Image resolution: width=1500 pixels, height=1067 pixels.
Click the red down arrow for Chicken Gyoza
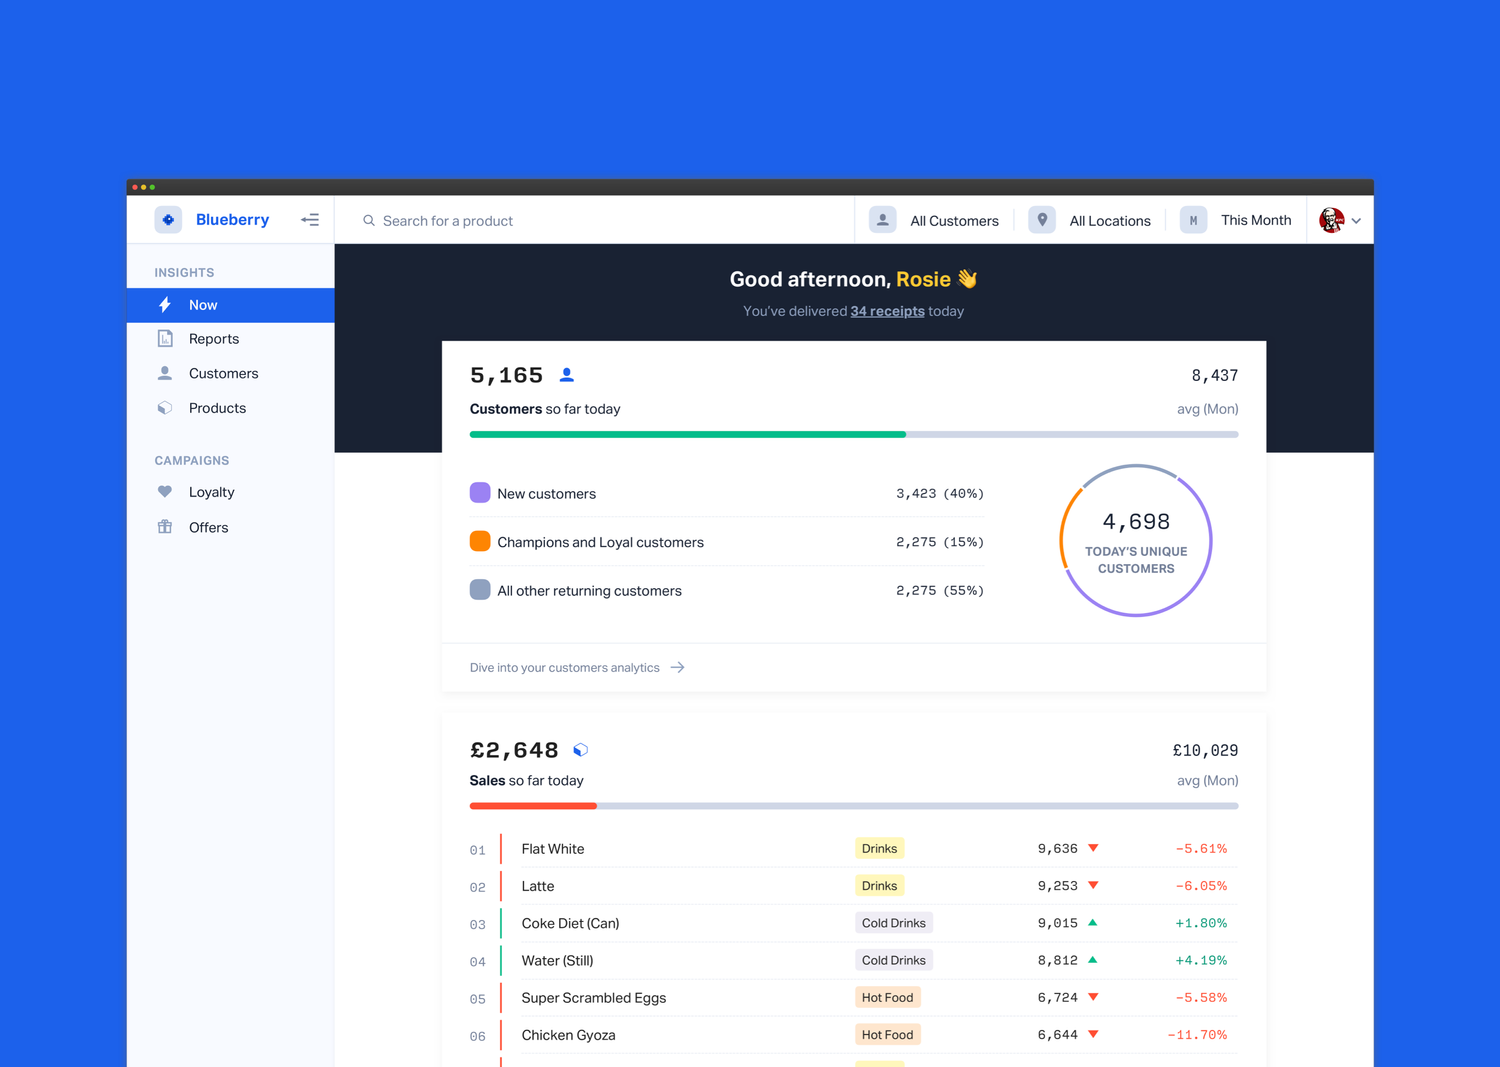1093,1034
